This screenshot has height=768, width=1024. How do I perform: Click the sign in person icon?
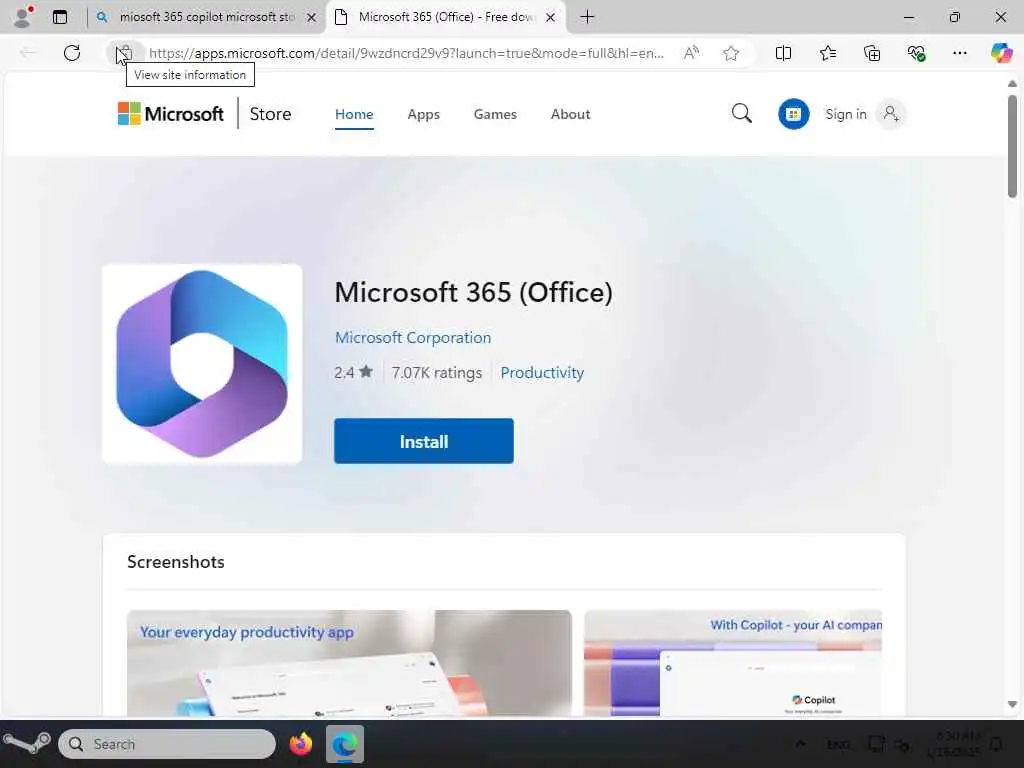pyautogui.click(x=891, y=114)
